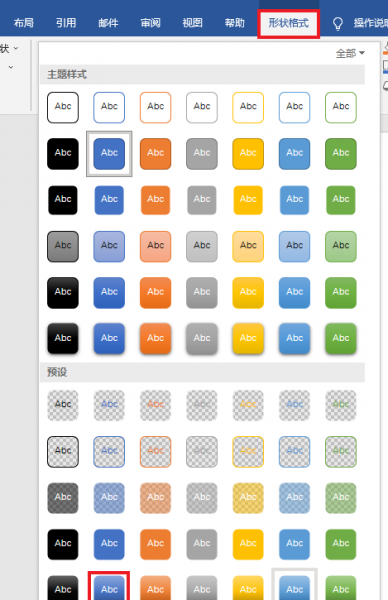Image resolution: width=388 pixels, height=600 pixels.
Task: Click the lightbulb Tell Me icon
Action: pyautogui.click(x=337, y=24)
